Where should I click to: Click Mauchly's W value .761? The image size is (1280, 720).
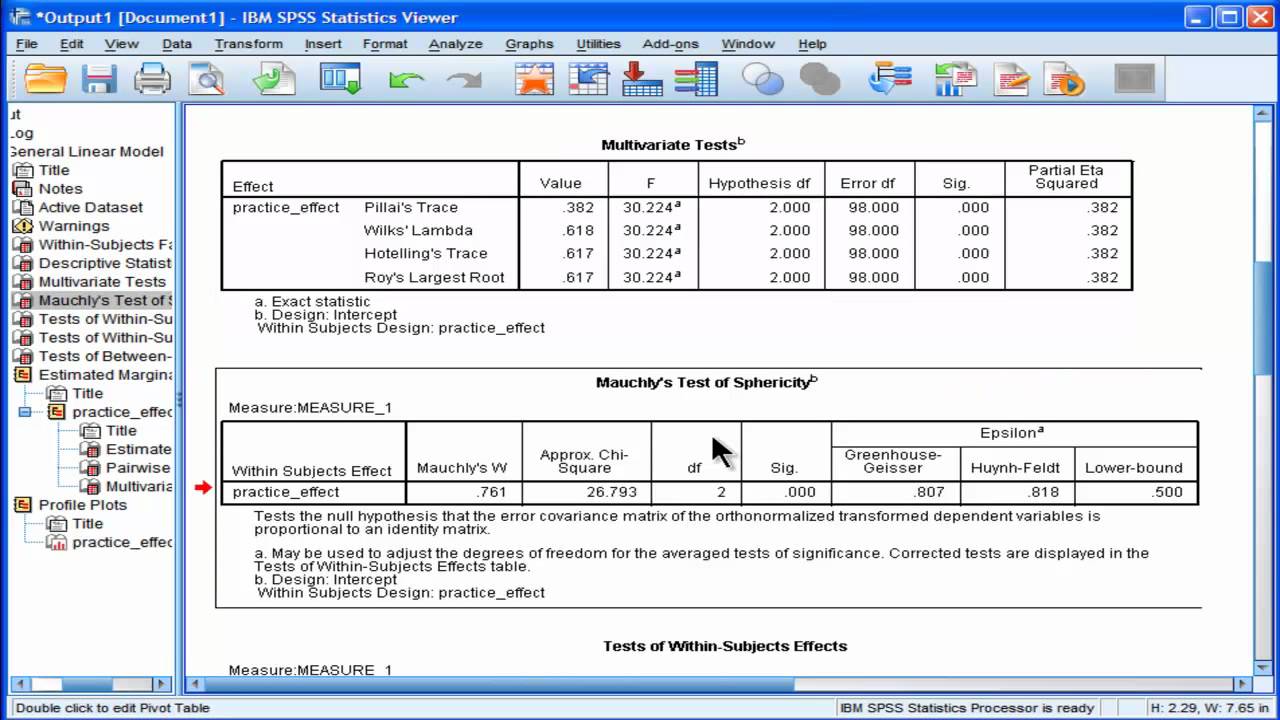tap(491, 492)
